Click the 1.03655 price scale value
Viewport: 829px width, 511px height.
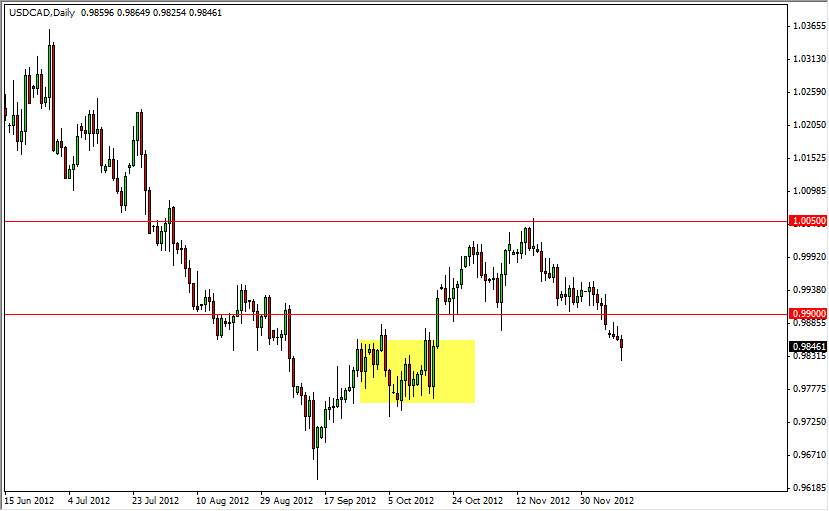tap(809, 26)
